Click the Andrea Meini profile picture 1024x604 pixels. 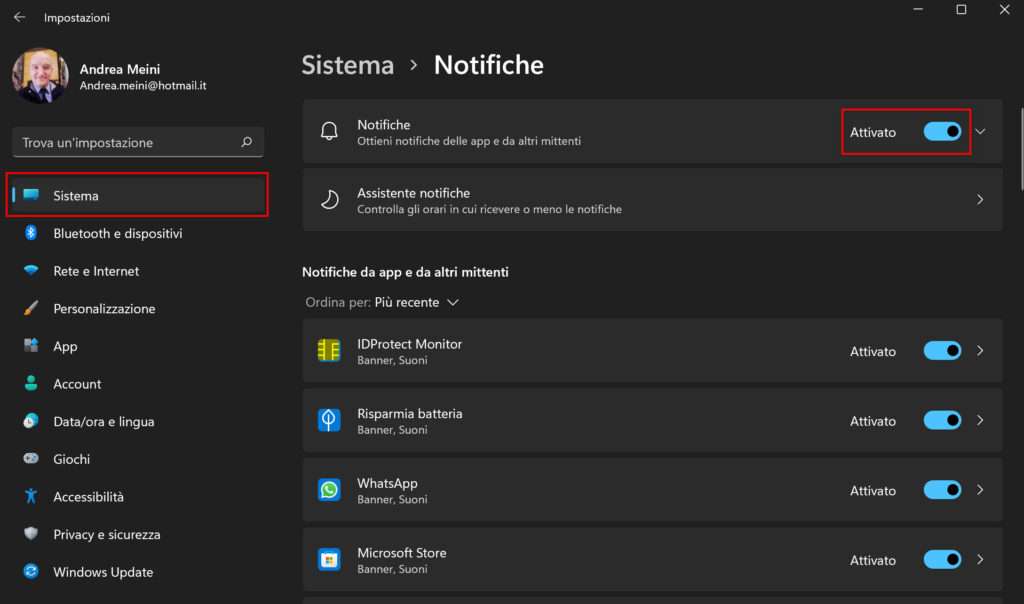pos(40,76)
